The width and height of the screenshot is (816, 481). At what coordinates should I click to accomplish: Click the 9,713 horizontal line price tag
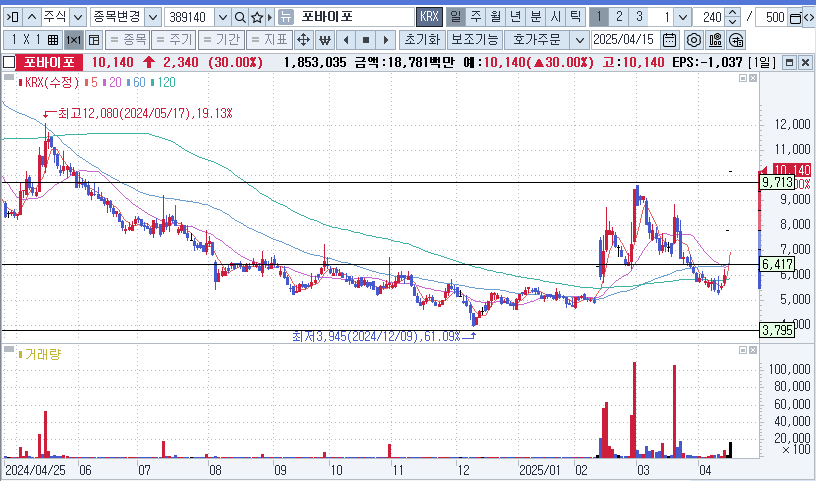click(777, 182)
